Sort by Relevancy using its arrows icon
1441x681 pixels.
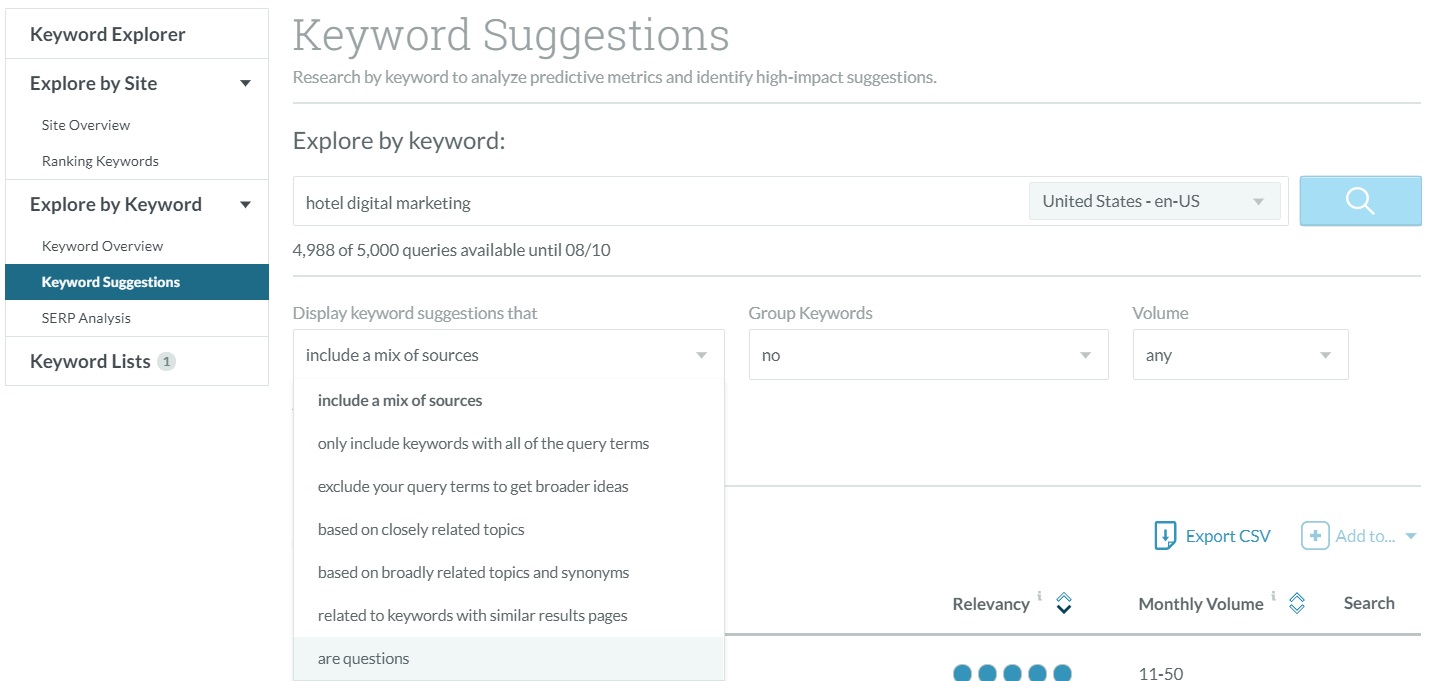tap(1064, 603)
